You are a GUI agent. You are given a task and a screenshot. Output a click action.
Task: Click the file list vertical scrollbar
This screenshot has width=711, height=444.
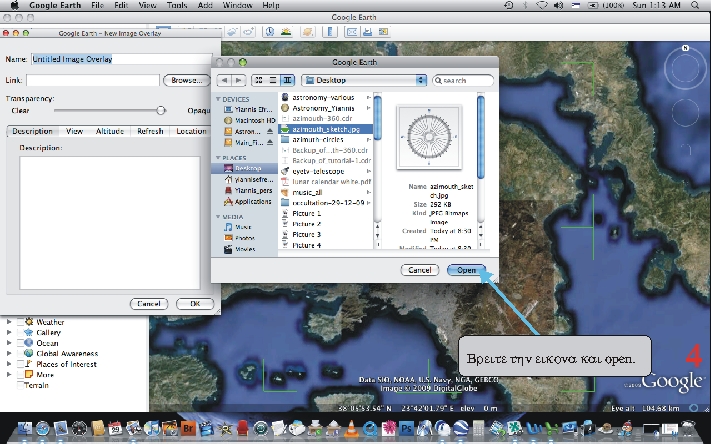coord(377,119)
